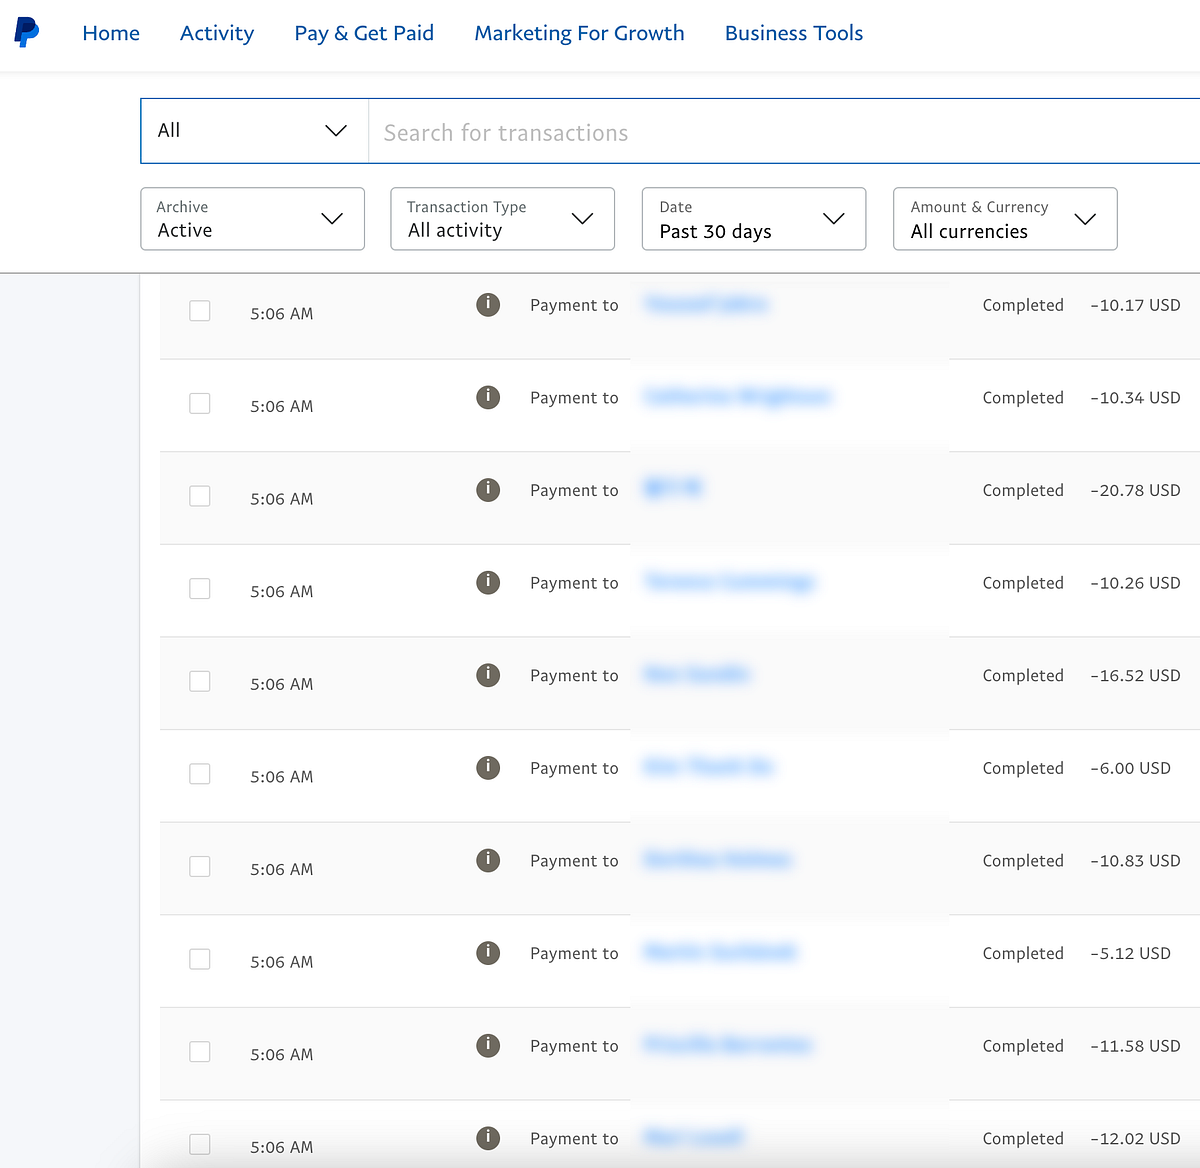
Task: Open the info icon for the -10.17 USD payment
Action: point(488,305)
